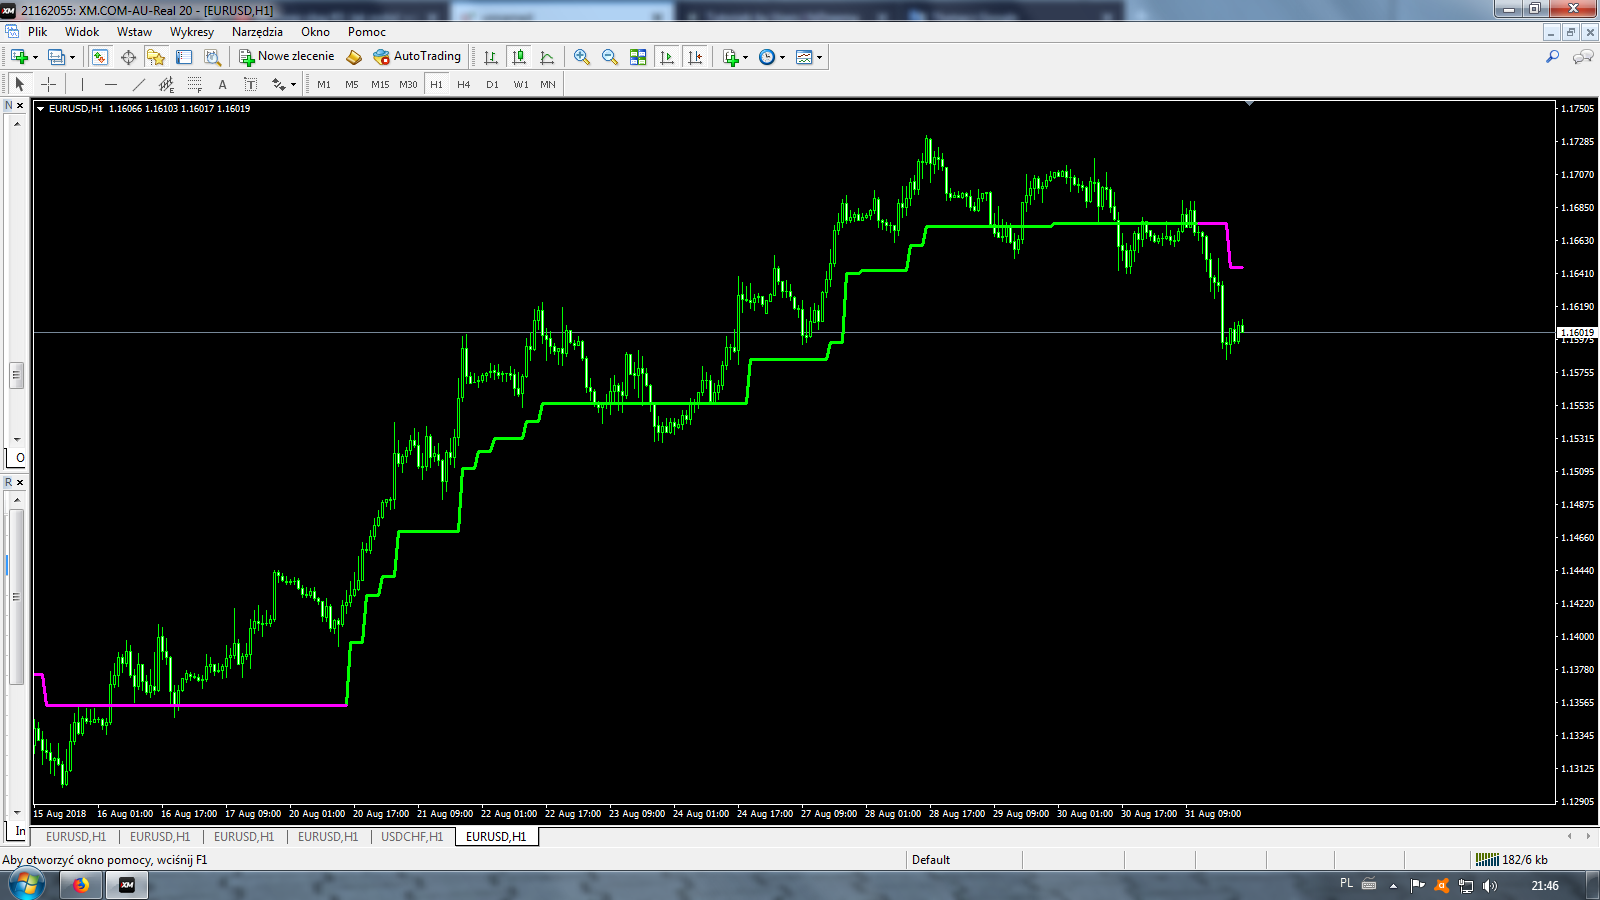
Task: Select the crosshair tool
Action: (x=48, y=84)
